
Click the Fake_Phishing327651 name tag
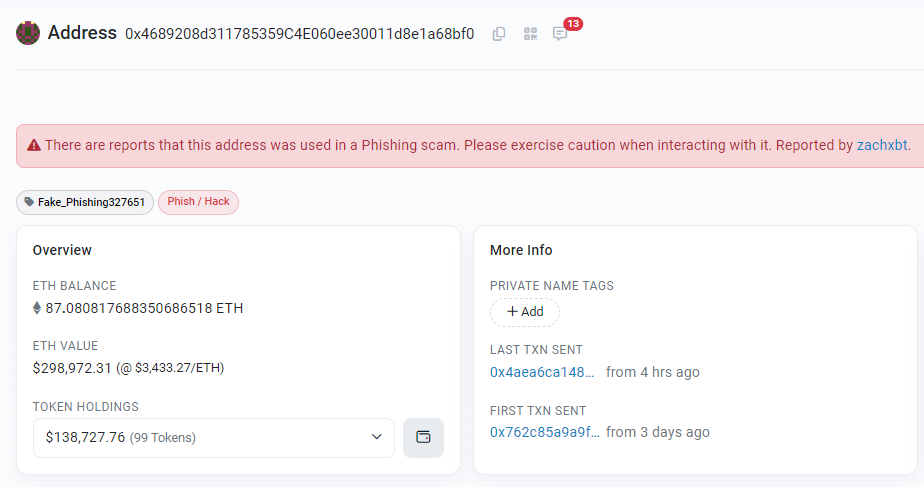[91, 202]
